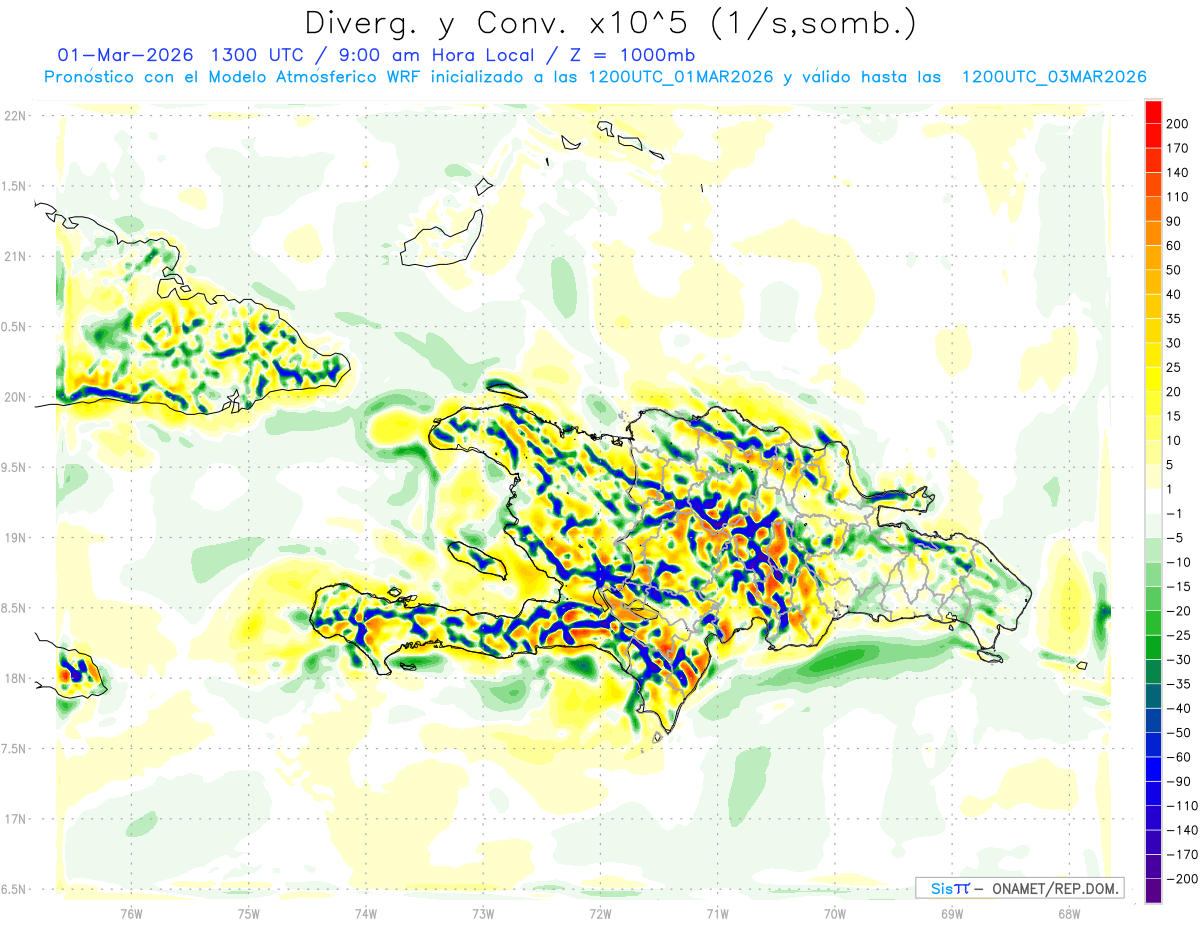Click the '-25' colorbar value
The image size is (1200, 927).
pyautogui.click(x=1181, y=635)
